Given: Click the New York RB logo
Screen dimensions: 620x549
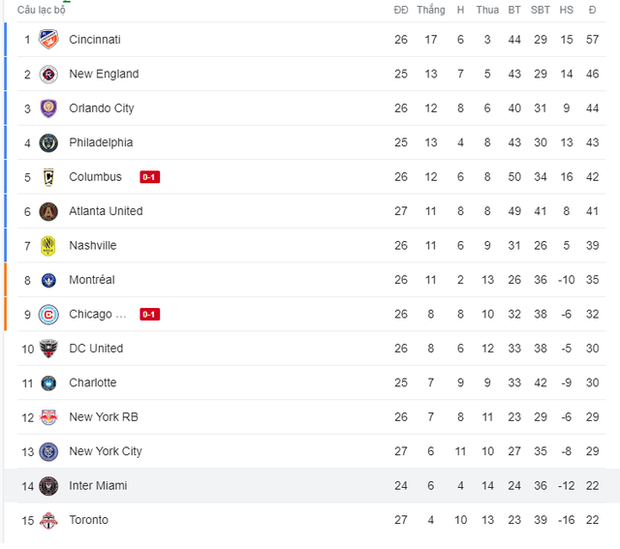Looking at the screenshot, I should [x=48, y=417].
